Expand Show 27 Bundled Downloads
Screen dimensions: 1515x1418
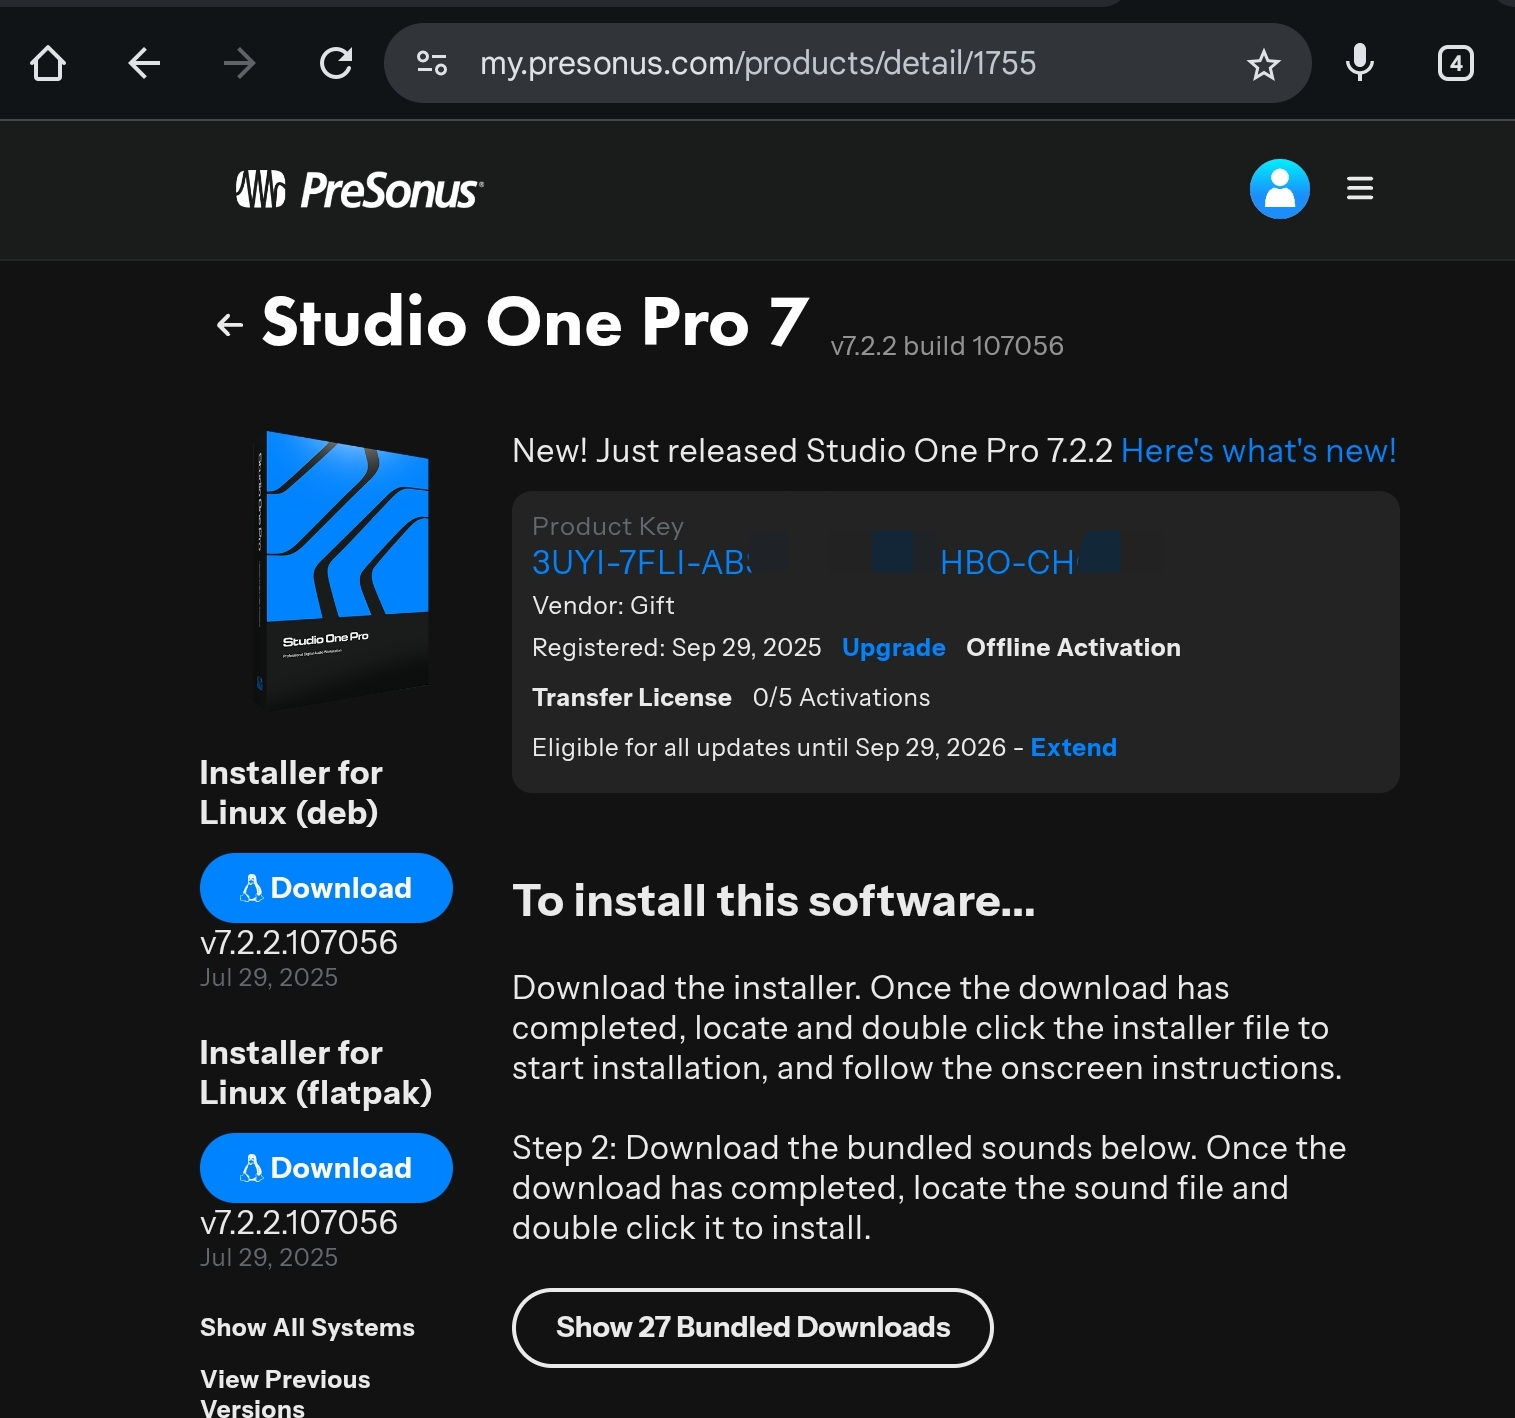click(752, 1328)
